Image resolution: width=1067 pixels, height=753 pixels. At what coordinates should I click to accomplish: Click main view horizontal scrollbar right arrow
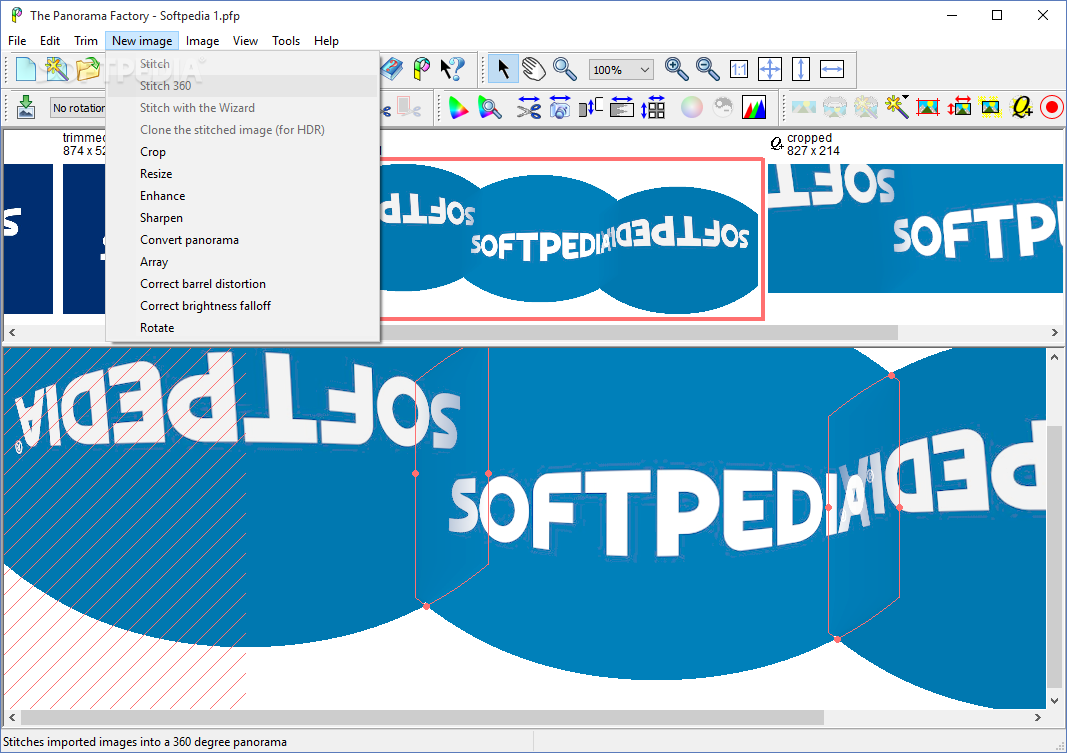pyautogui.click(x=1038, y=717)
